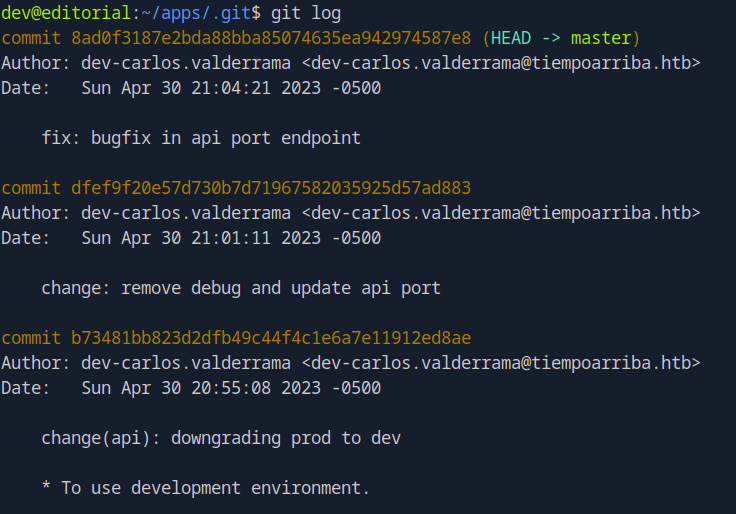The height and width of the screenshot is (514, 736).
Task: Click the commit hash starting with 8ad0f3187
Action: [x=271, y=38]
